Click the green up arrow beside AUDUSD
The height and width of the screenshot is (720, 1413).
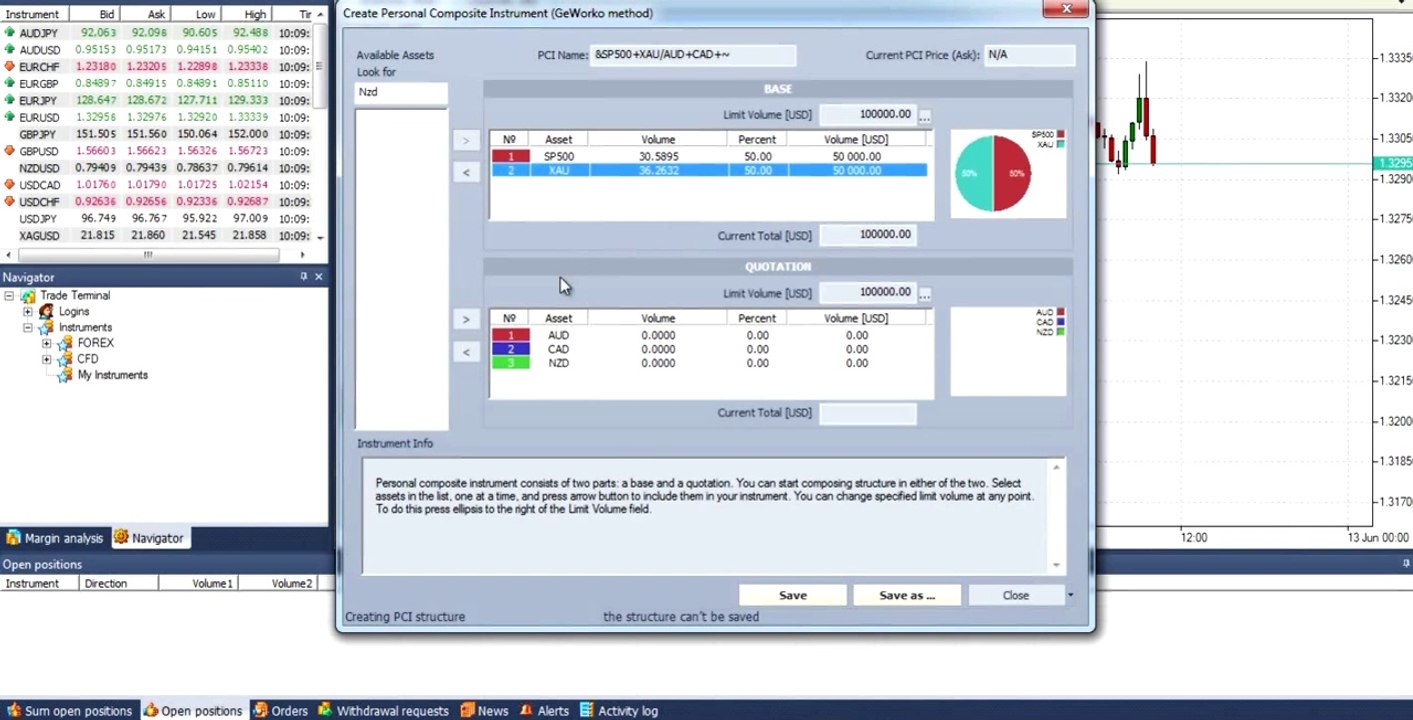point(10,50)
